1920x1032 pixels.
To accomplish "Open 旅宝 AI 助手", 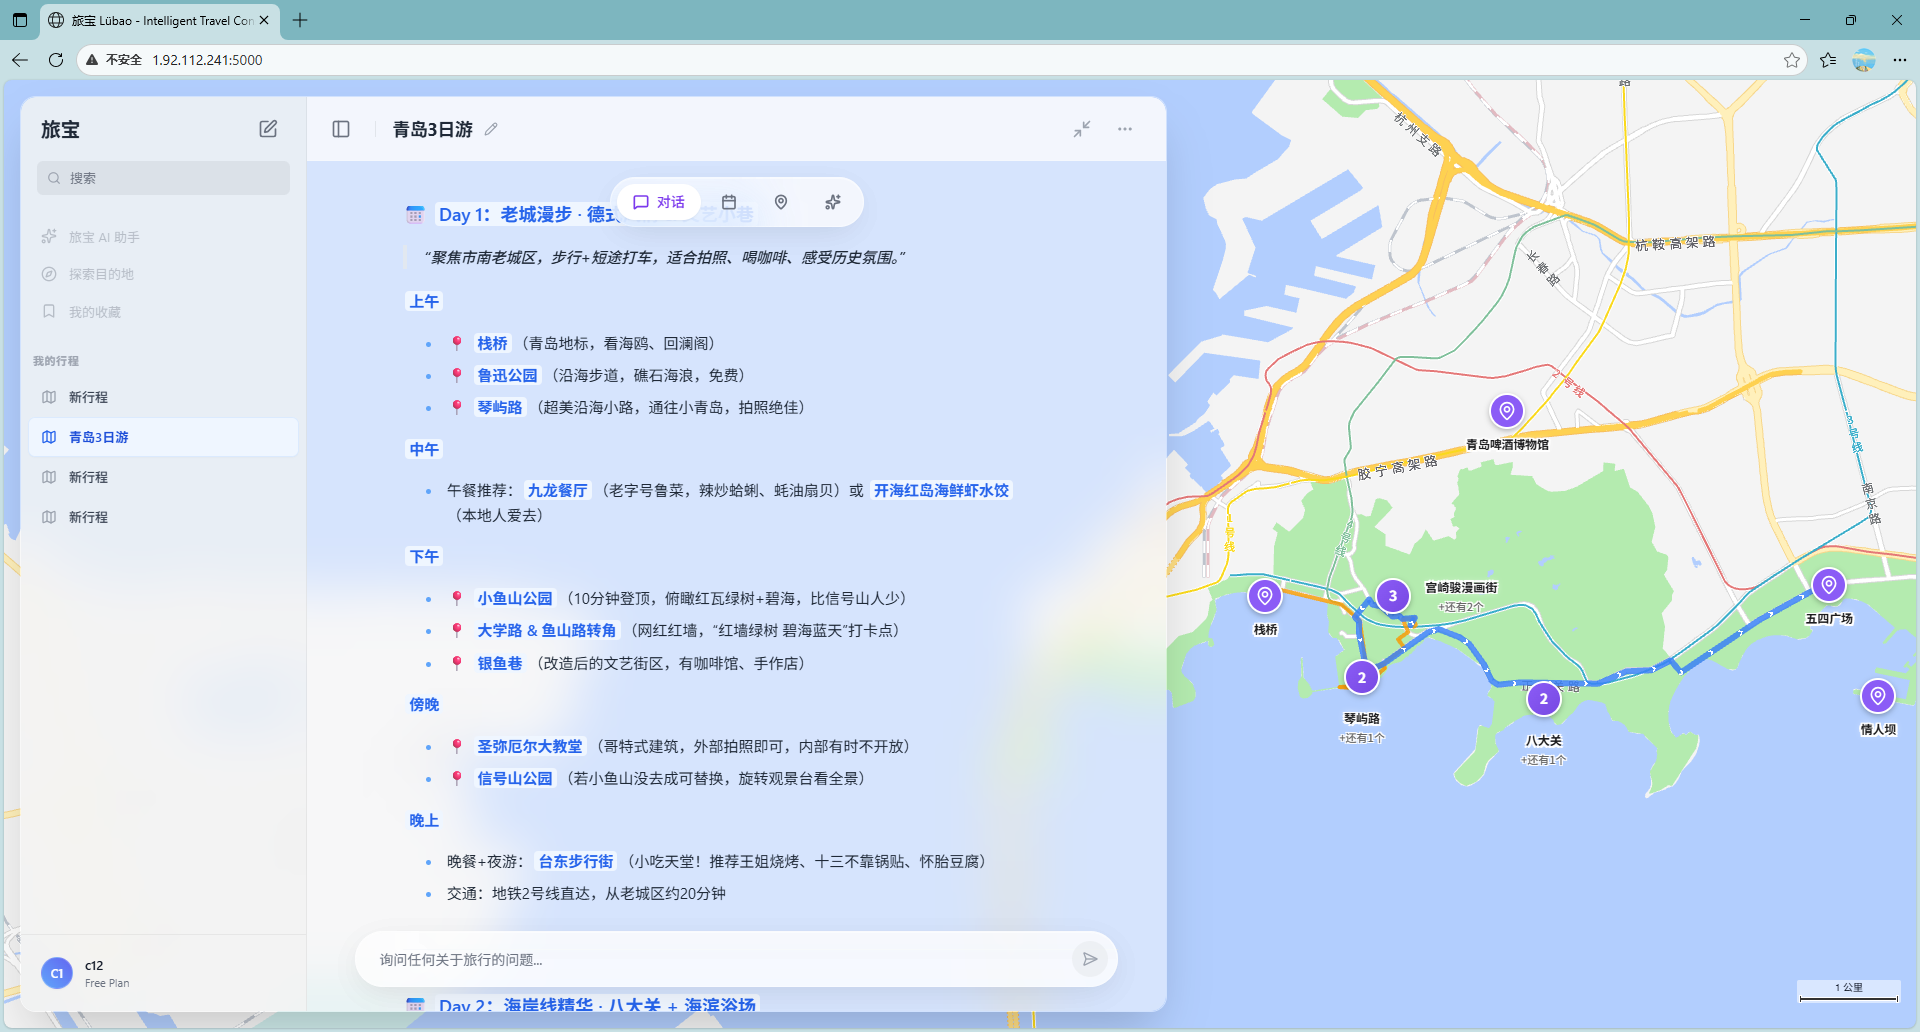I will tap(163, 237).
